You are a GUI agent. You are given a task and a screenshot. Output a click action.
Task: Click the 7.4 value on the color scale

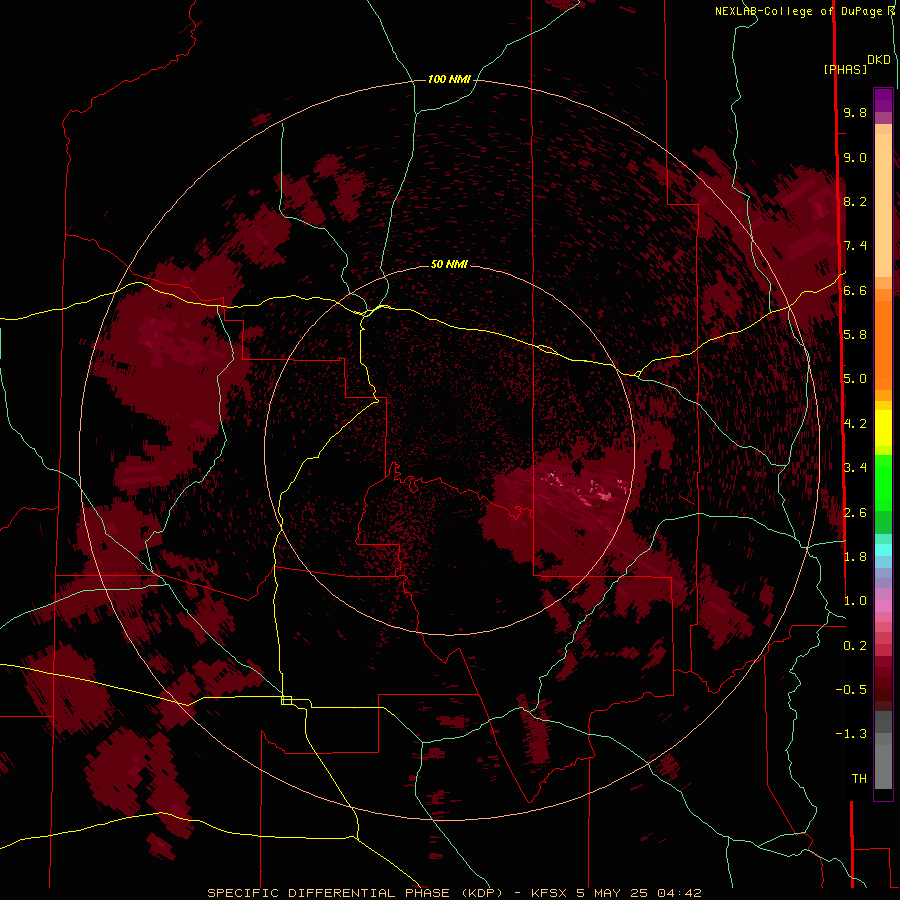click(855, 246)
